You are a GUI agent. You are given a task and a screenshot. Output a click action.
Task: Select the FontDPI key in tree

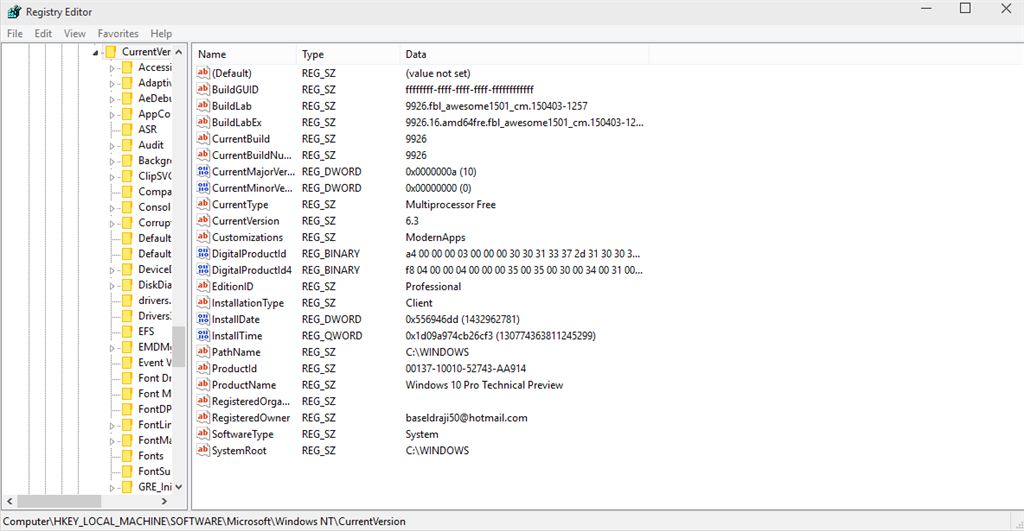click(155, 409)
